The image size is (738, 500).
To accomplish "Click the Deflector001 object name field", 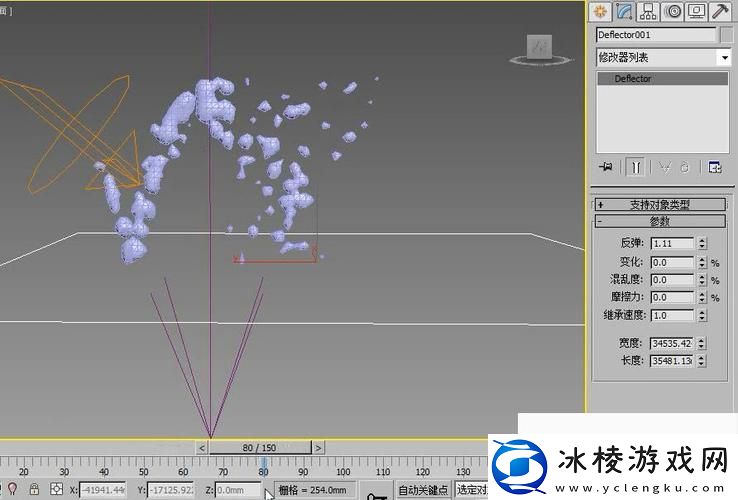I will (x=656, y=35).
